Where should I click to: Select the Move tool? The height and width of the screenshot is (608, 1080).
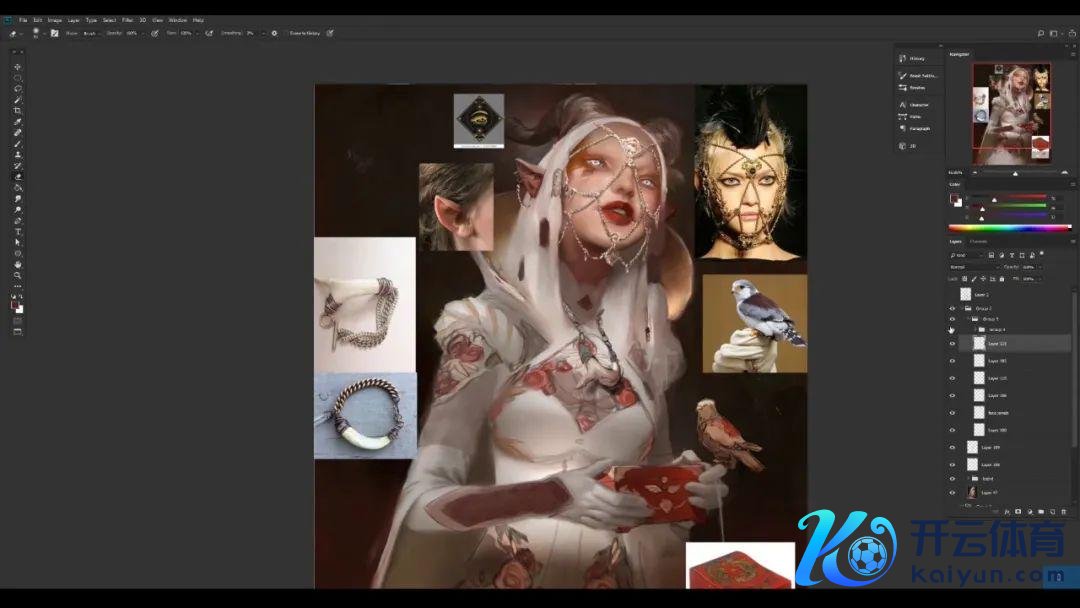18,67
